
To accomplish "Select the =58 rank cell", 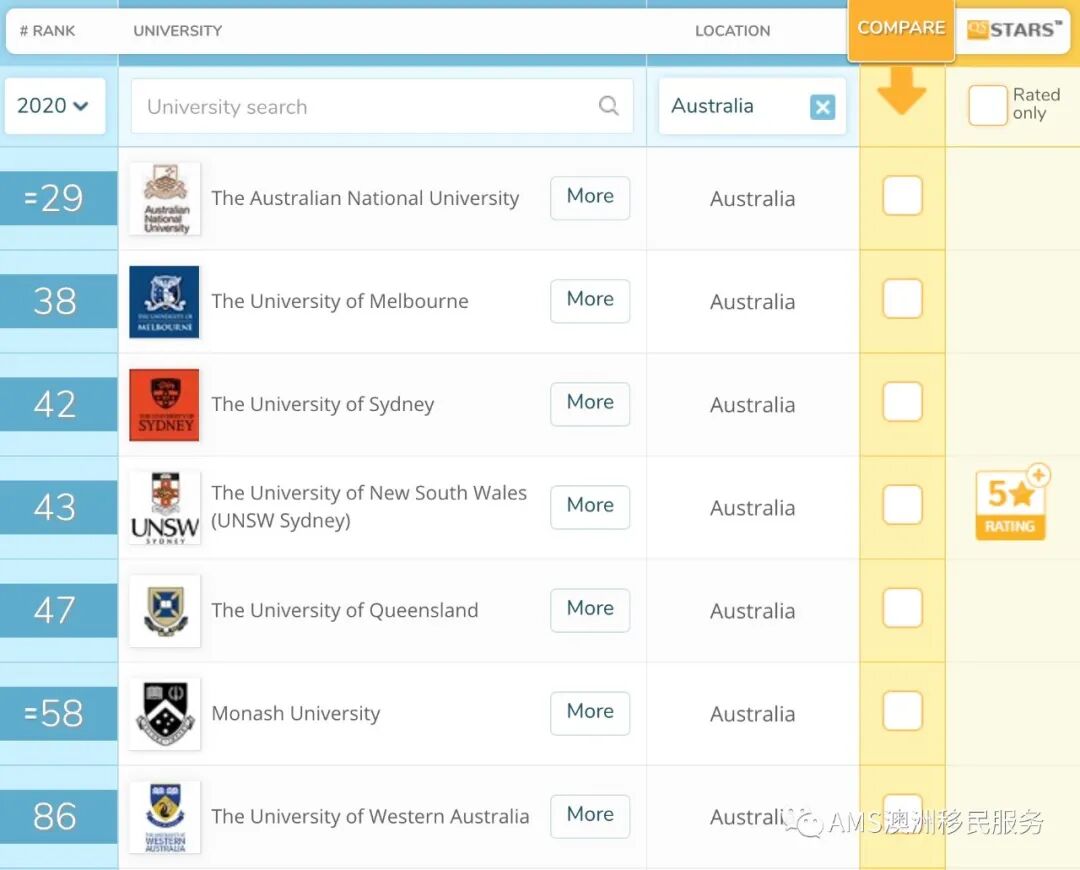I will tap(59, 713).
